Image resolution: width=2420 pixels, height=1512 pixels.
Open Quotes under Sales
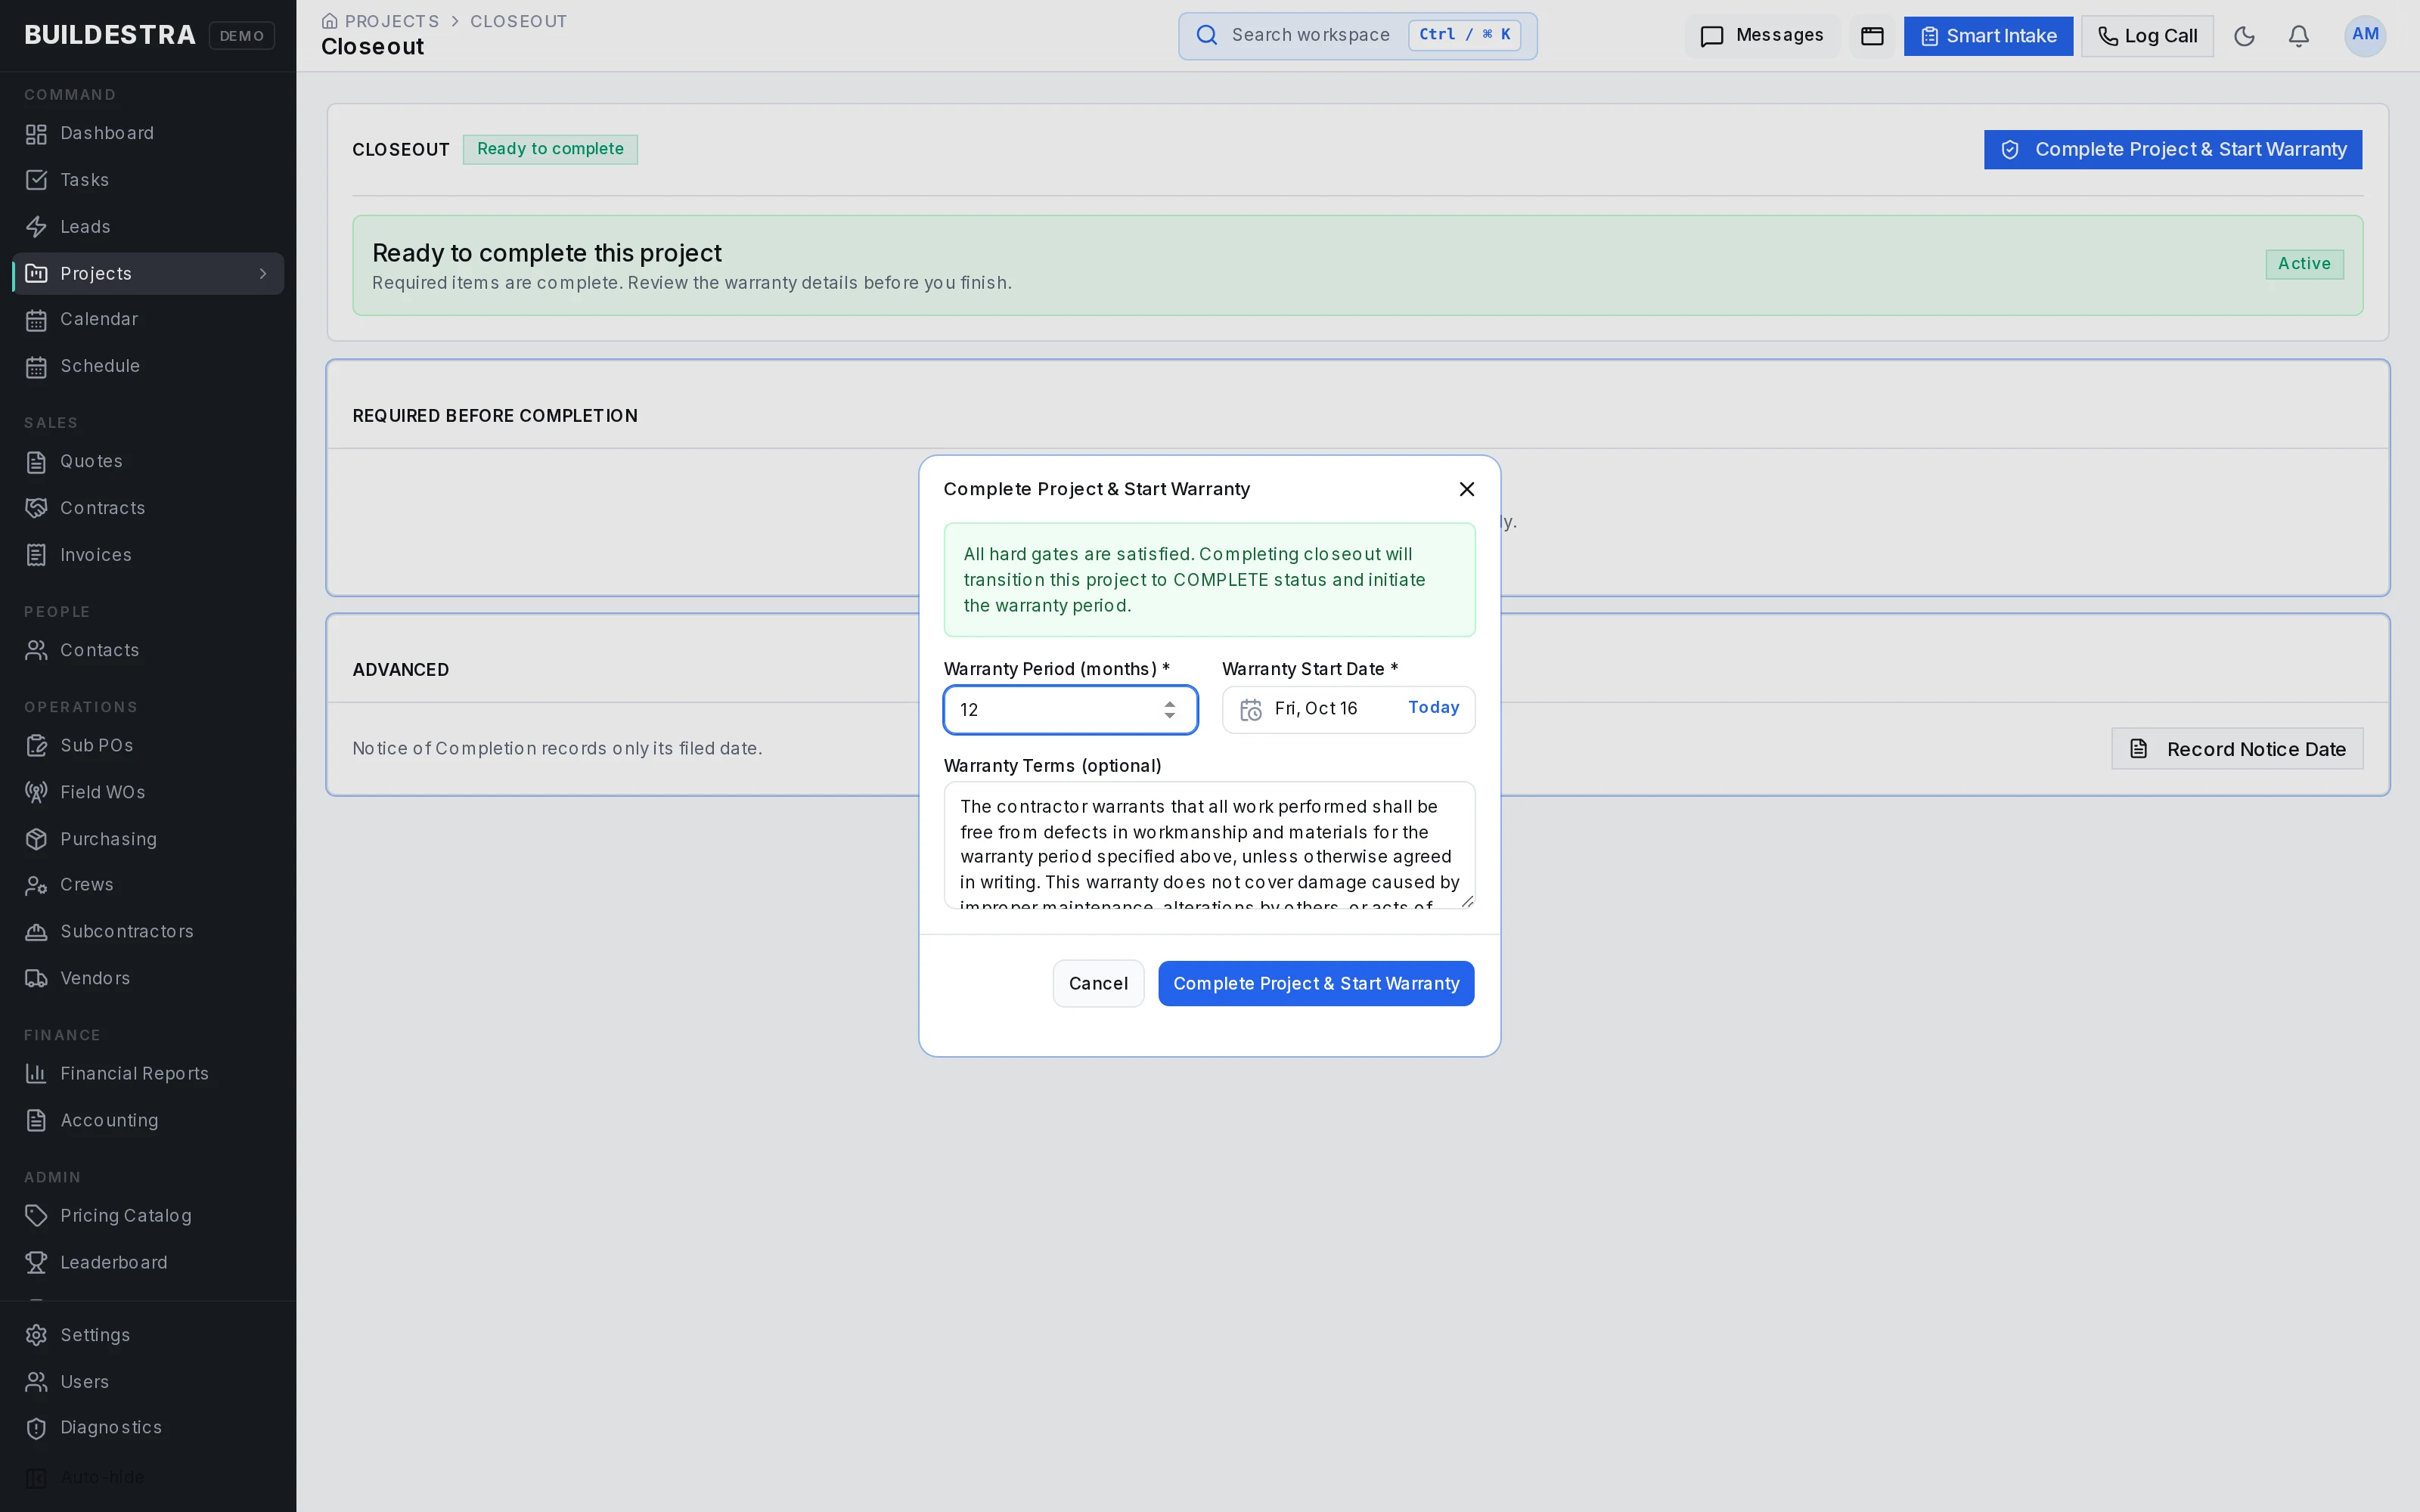pyautogui.click(x=148, y=461)
